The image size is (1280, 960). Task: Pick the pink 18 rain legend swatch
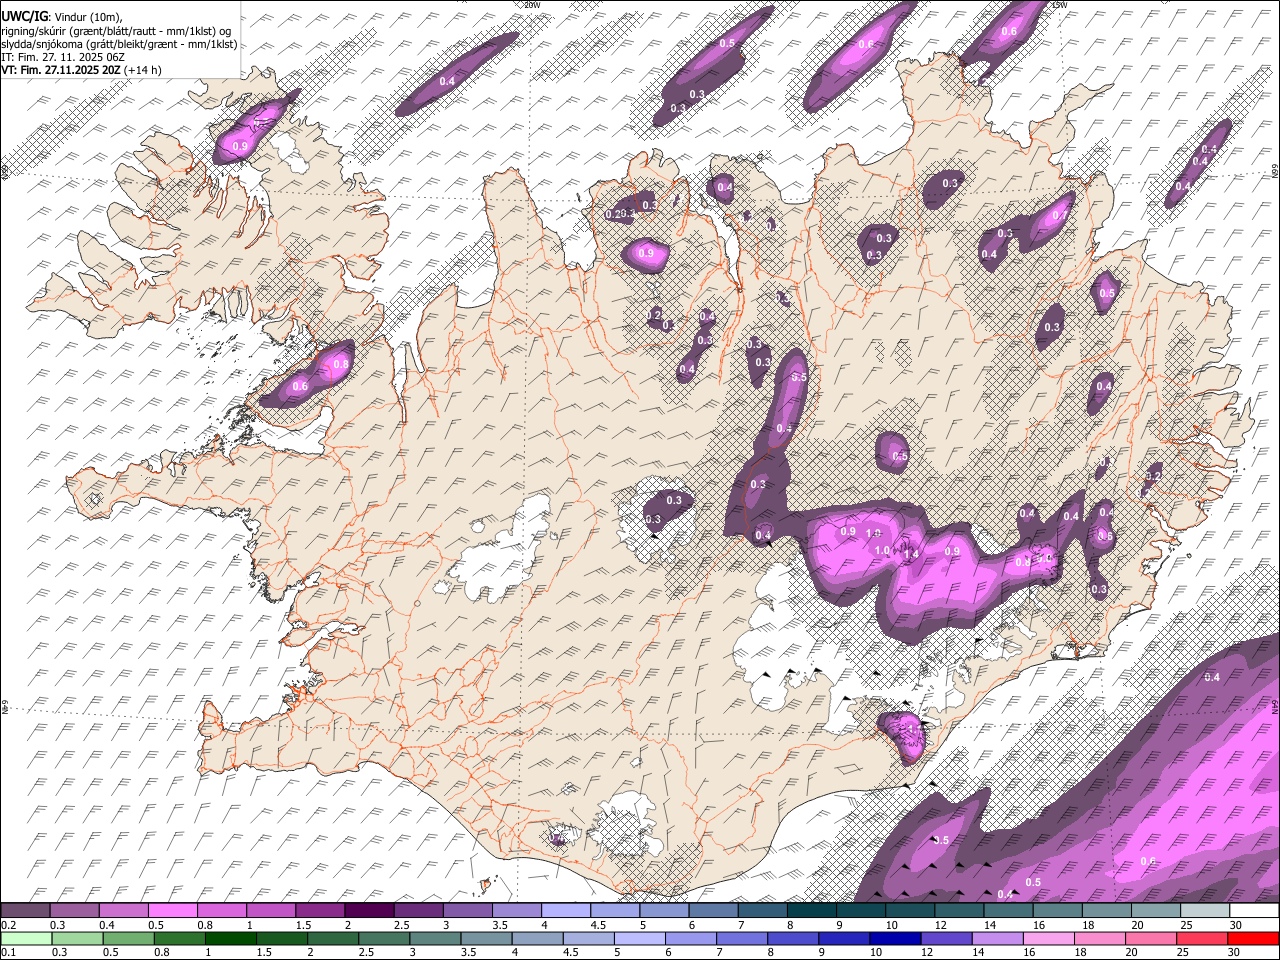[x=1099, y=939]
